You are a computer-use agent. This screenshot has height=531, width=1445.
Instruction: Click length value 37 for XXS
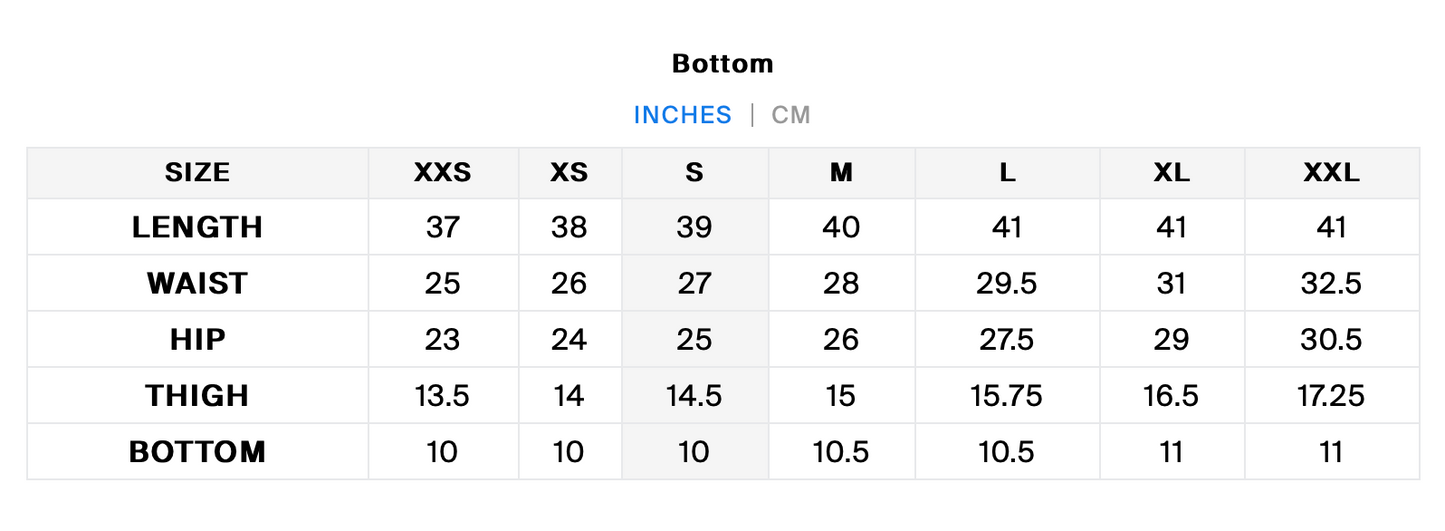click(443, 228)
